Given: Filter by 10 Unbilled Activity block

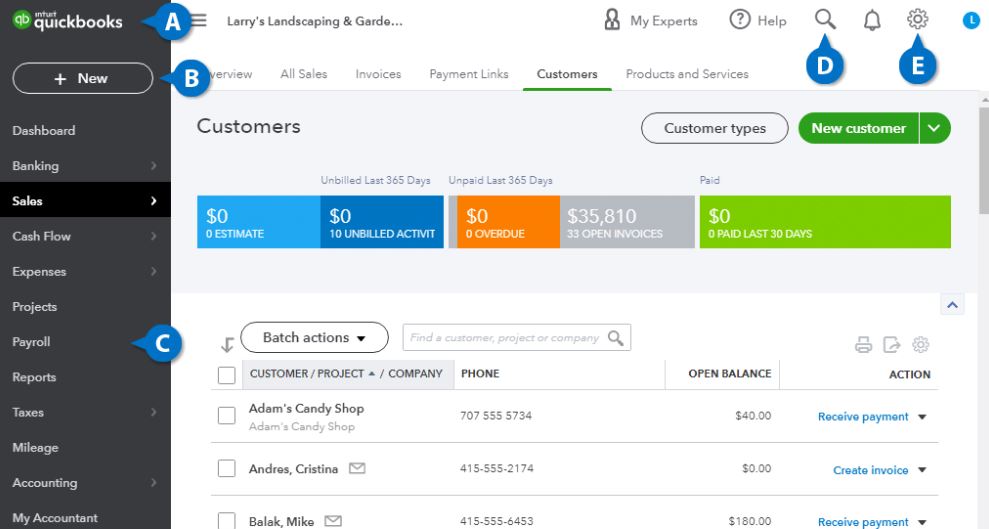Looking at the screenshot, I should 382,222.
